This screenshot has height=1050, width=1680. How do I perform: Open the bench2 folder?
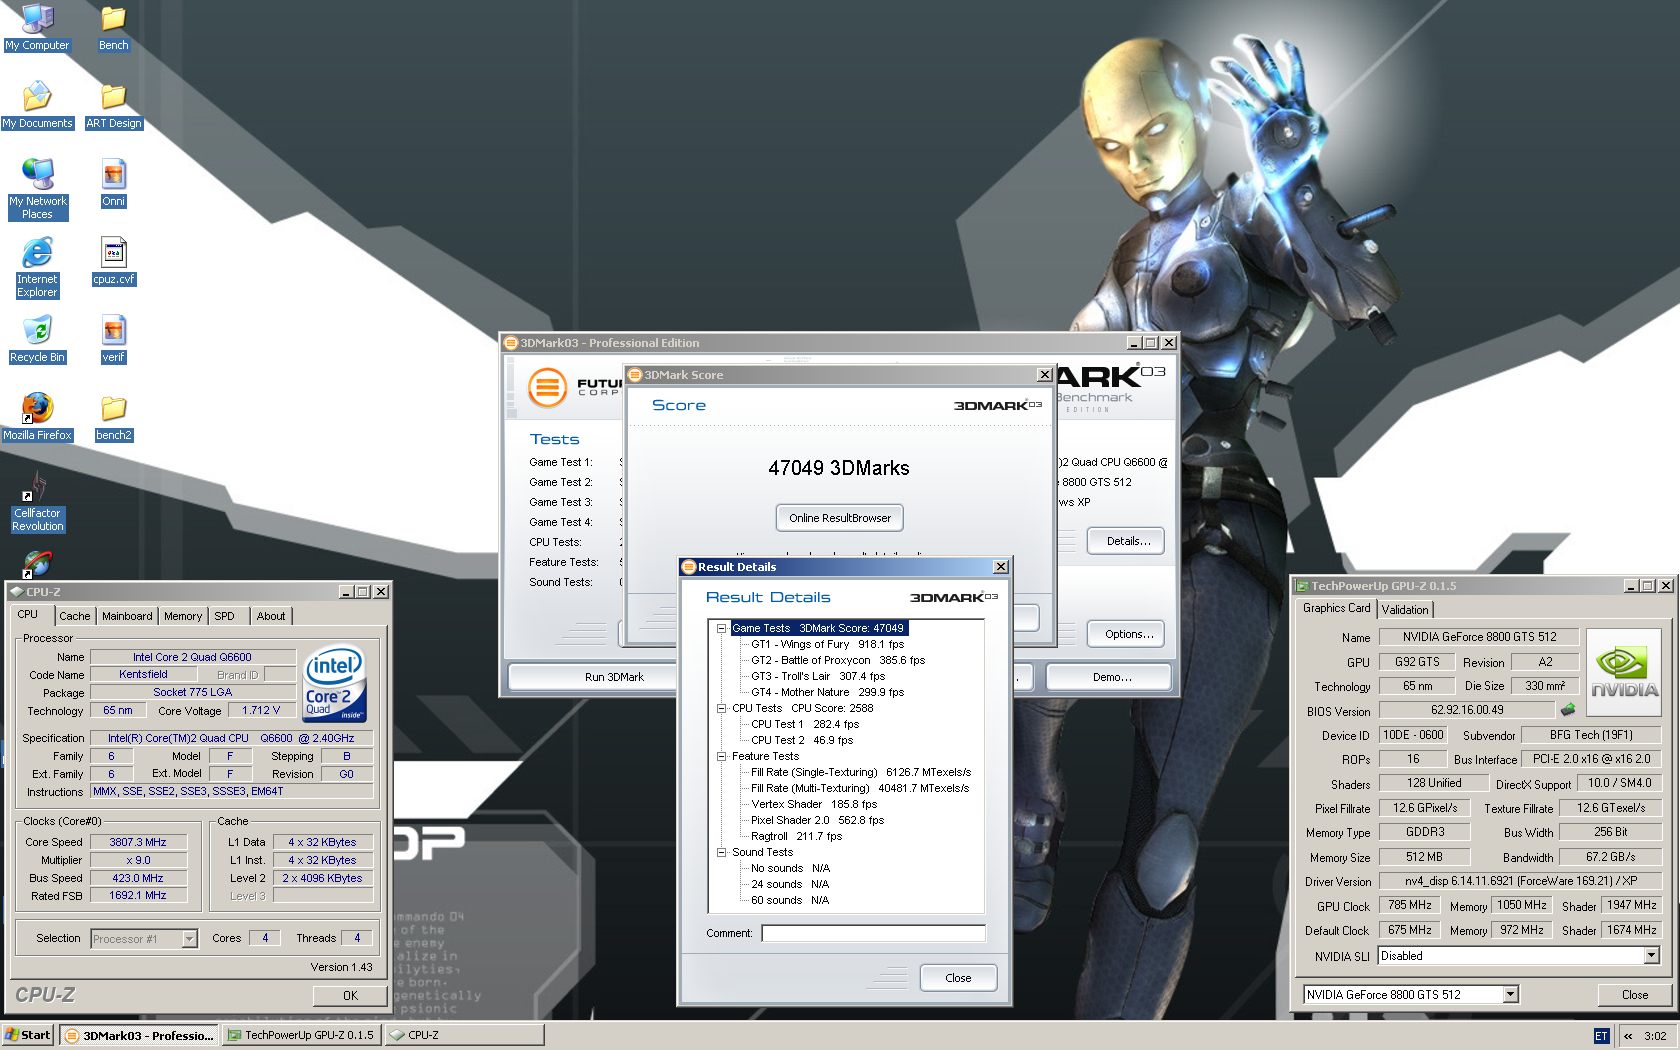tap(113, 418)
